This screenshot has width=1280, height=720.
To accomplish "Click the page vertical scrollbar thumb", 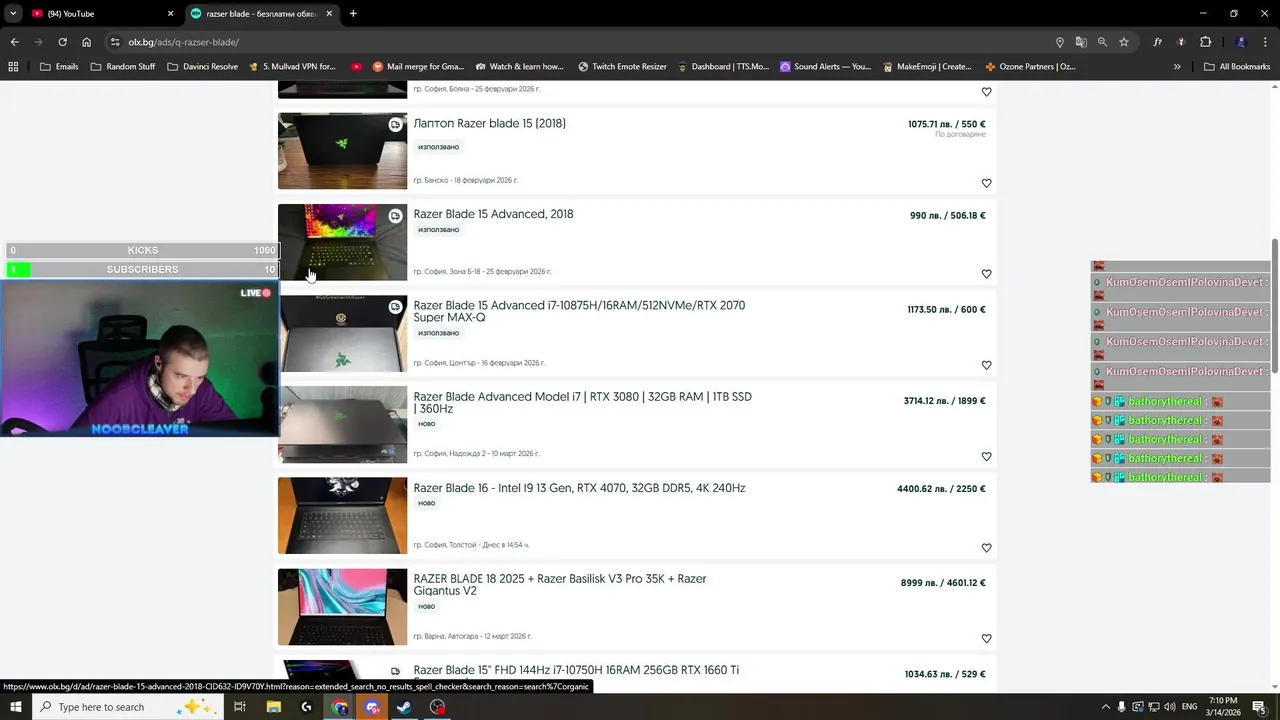I will tap(1275, 305).
